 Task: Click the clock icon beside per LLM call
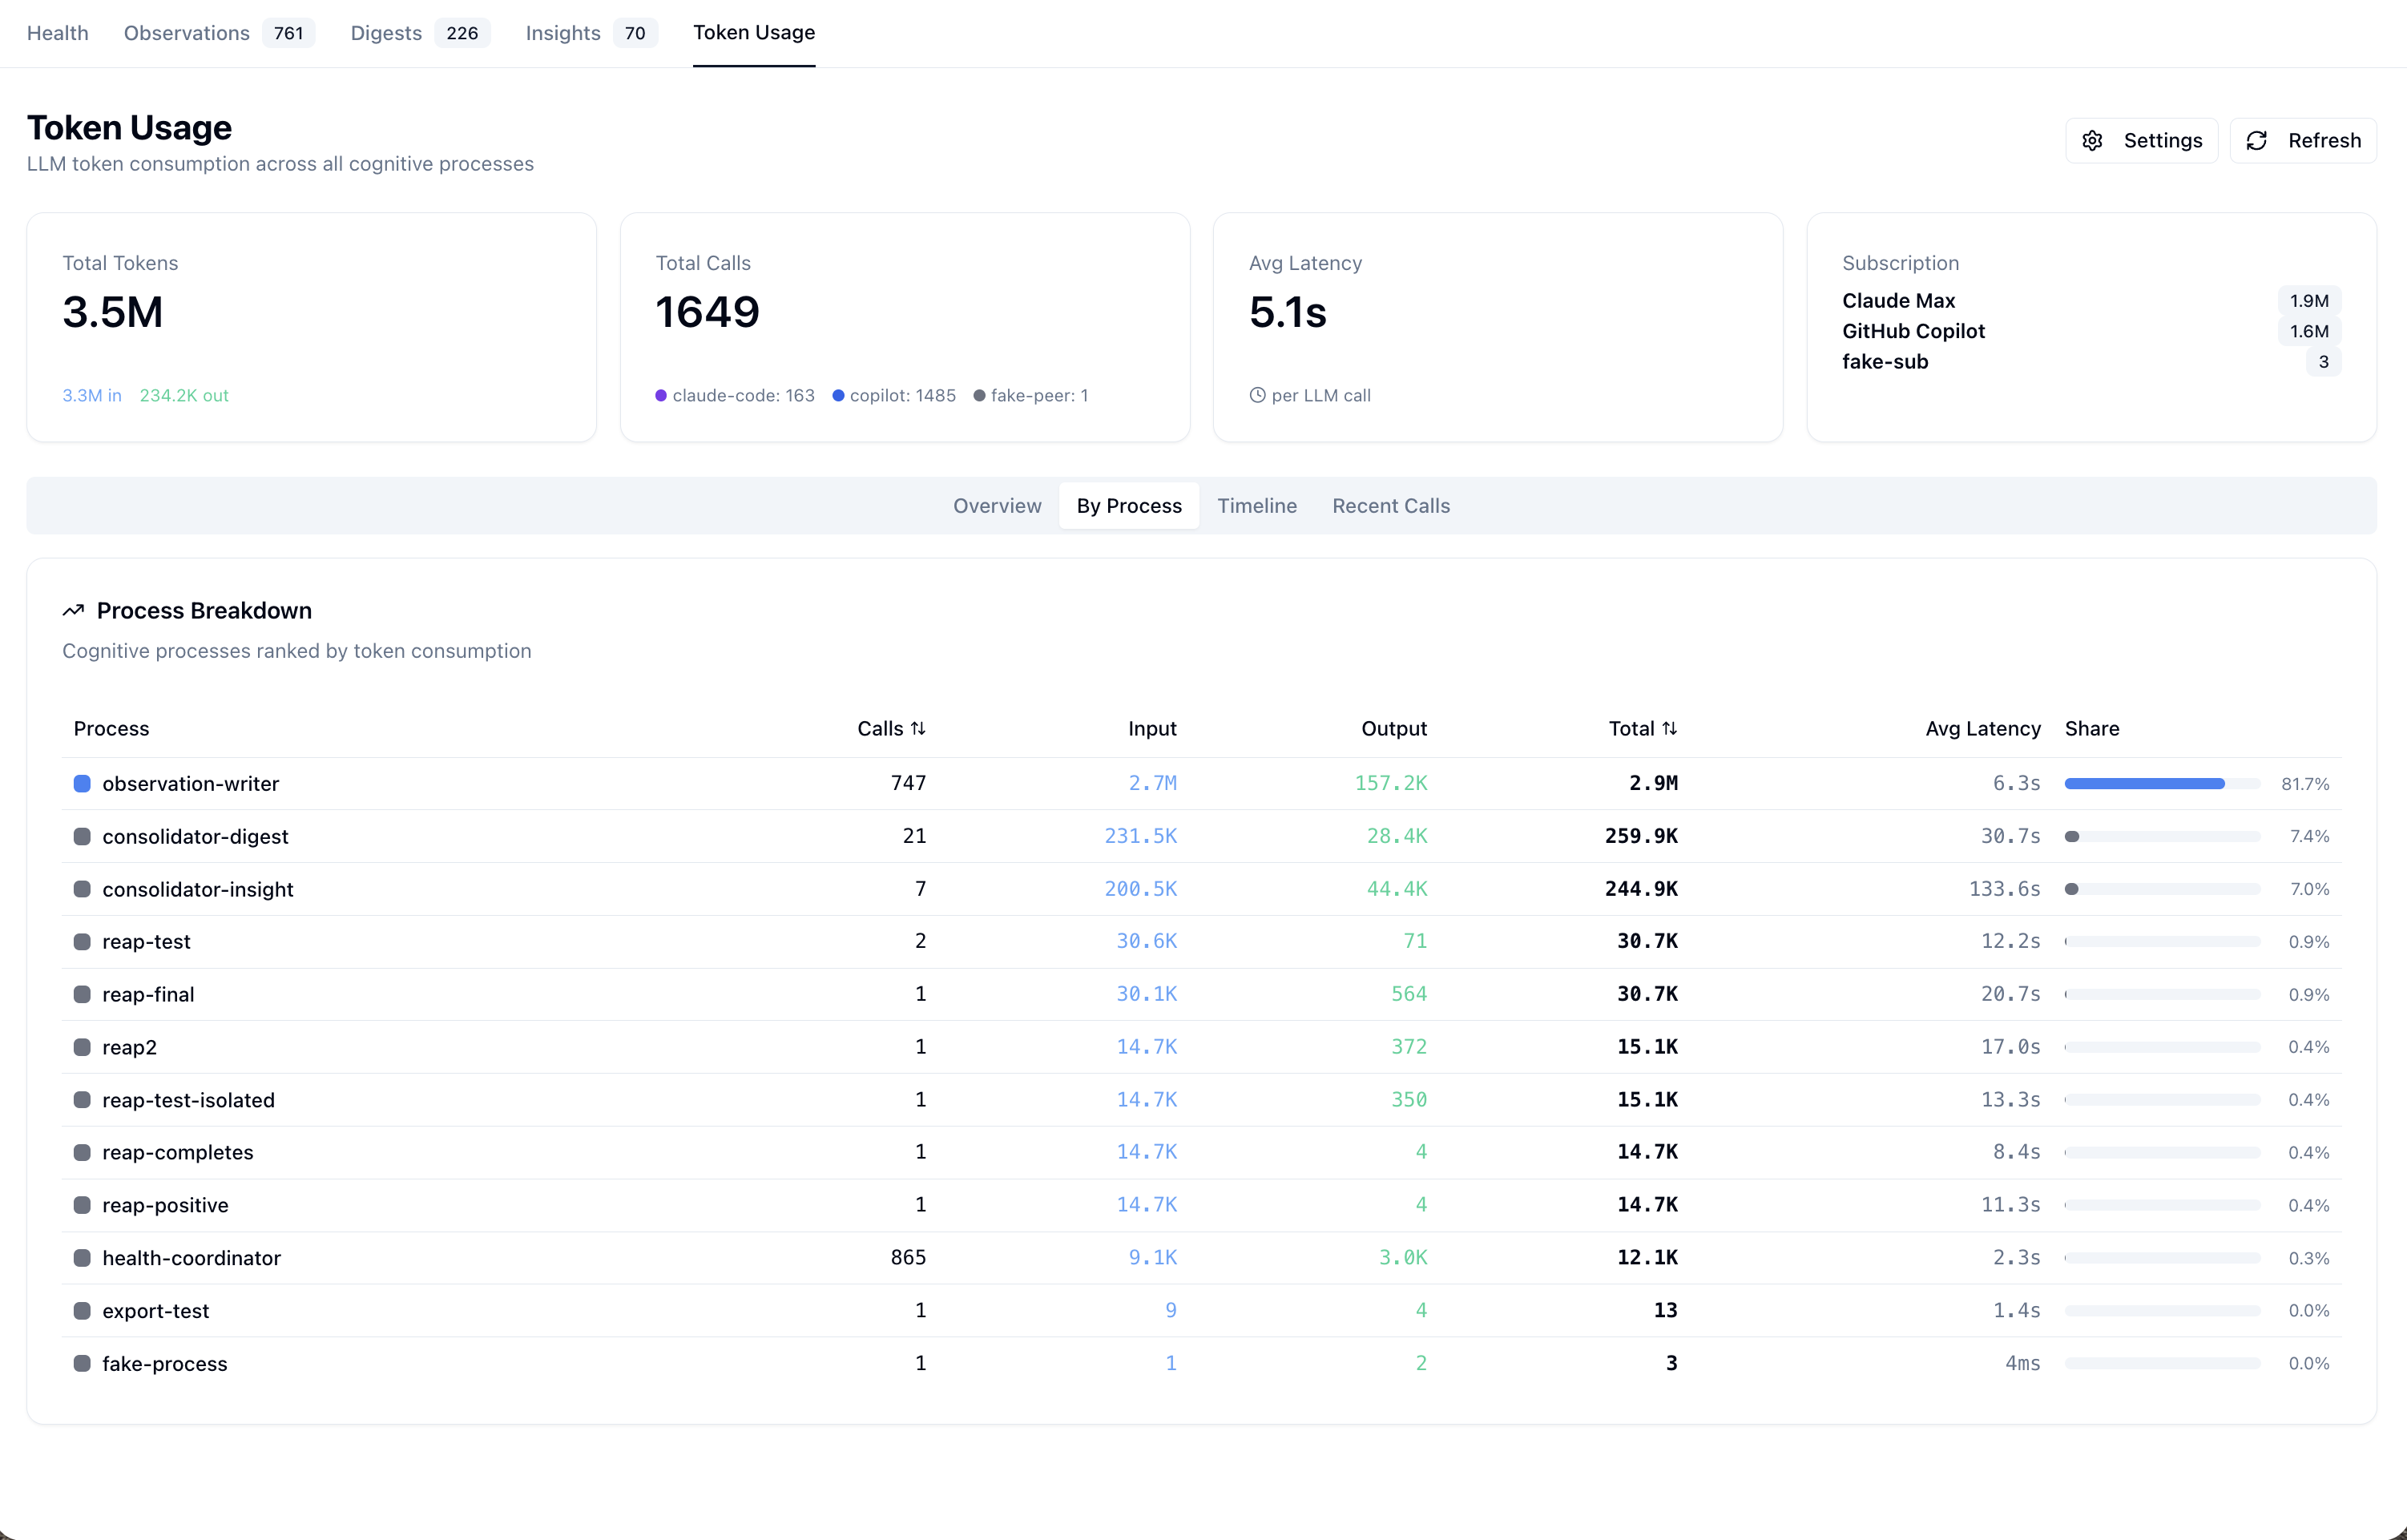(x=1257, y=395)
